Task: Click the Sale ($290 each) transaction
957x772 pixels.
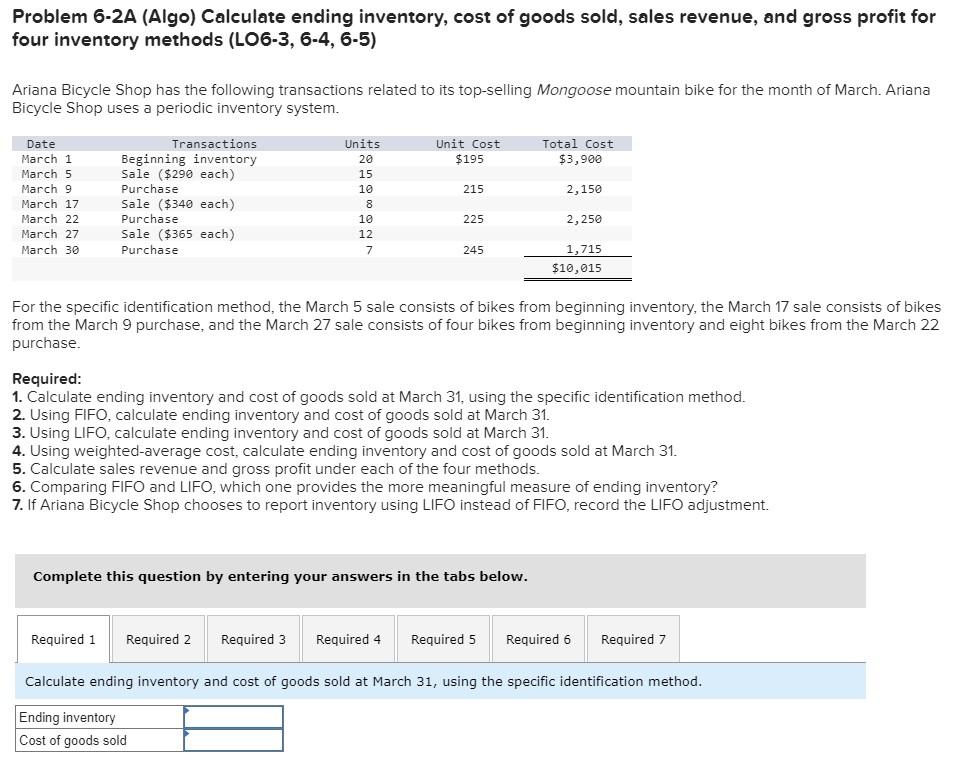Action: (x=178, y=174)
